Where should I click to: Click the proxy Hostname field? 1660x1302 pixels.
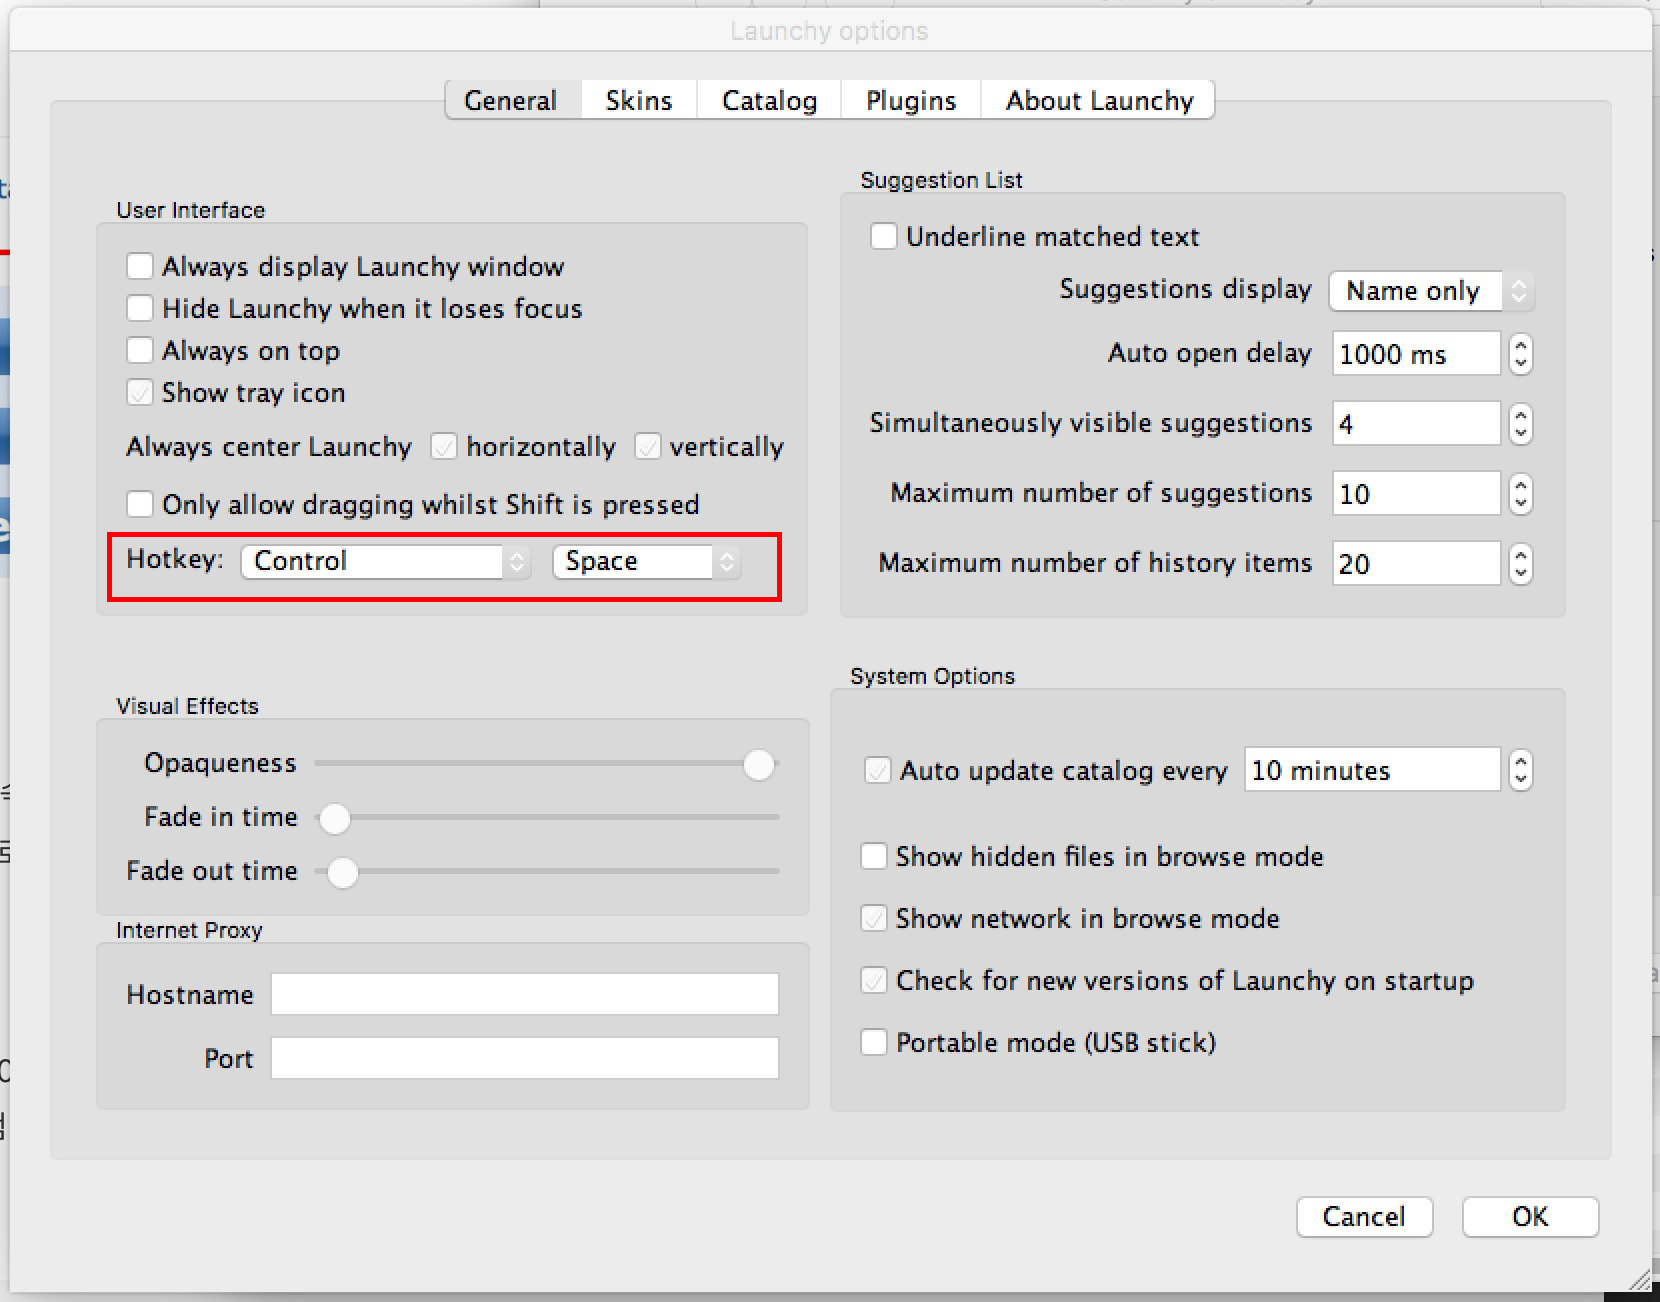tap(525, 994)
